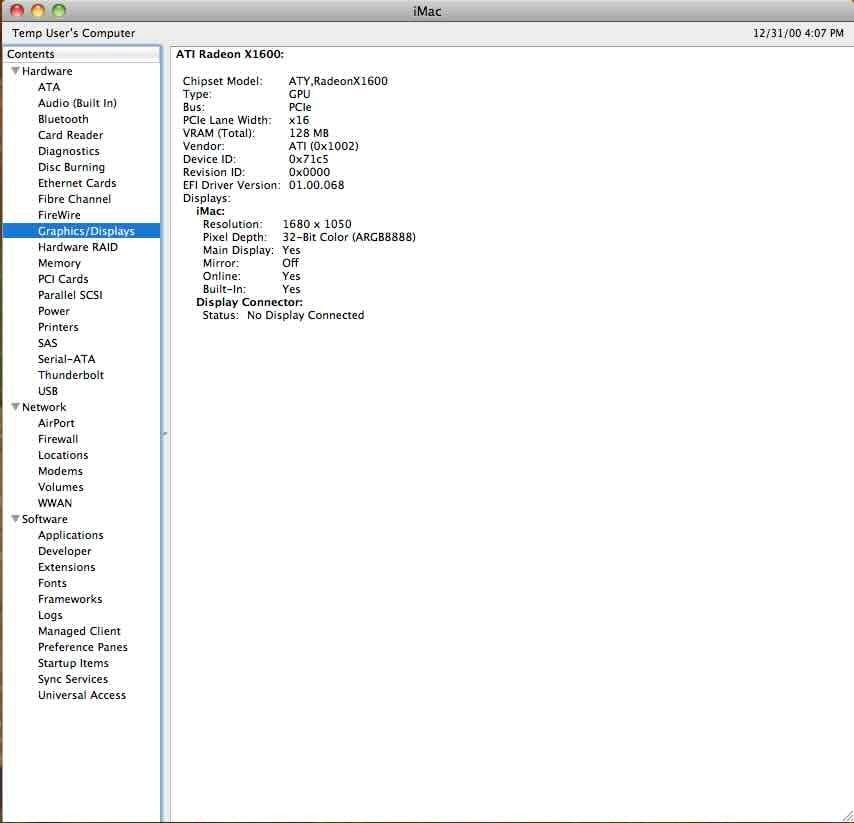Open the Memory hardware entry
The image size is (854, 823).
coord(59,263)
